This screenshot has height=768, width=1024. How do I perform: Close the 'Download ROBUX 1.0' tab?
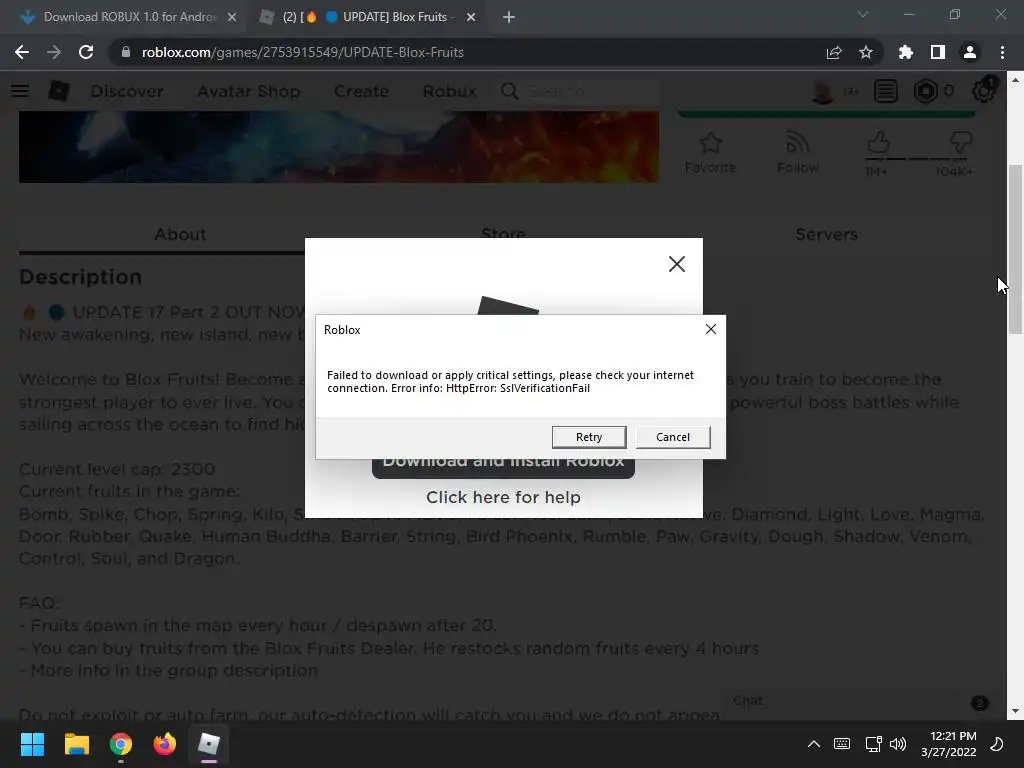point(232,18)
